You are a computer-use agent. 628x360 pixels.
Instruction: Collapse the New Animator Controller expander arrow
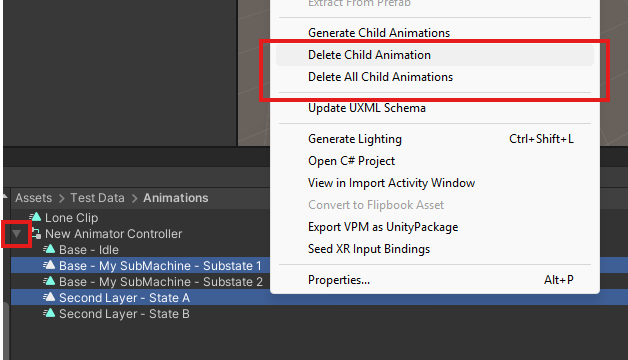[x=16, y=233]
